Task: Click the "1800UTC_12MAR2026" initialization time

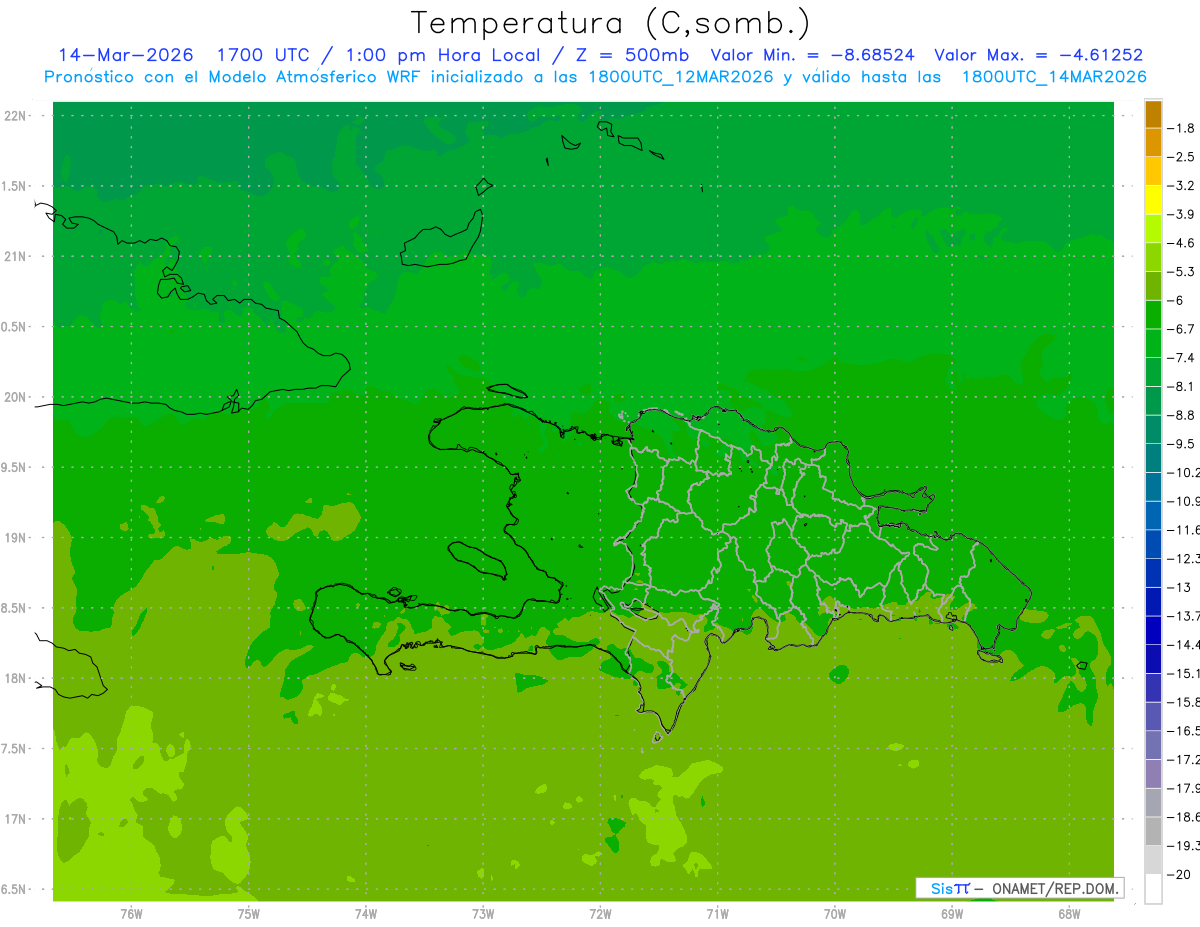Action: pyautogui.click(x=679, y=77)
